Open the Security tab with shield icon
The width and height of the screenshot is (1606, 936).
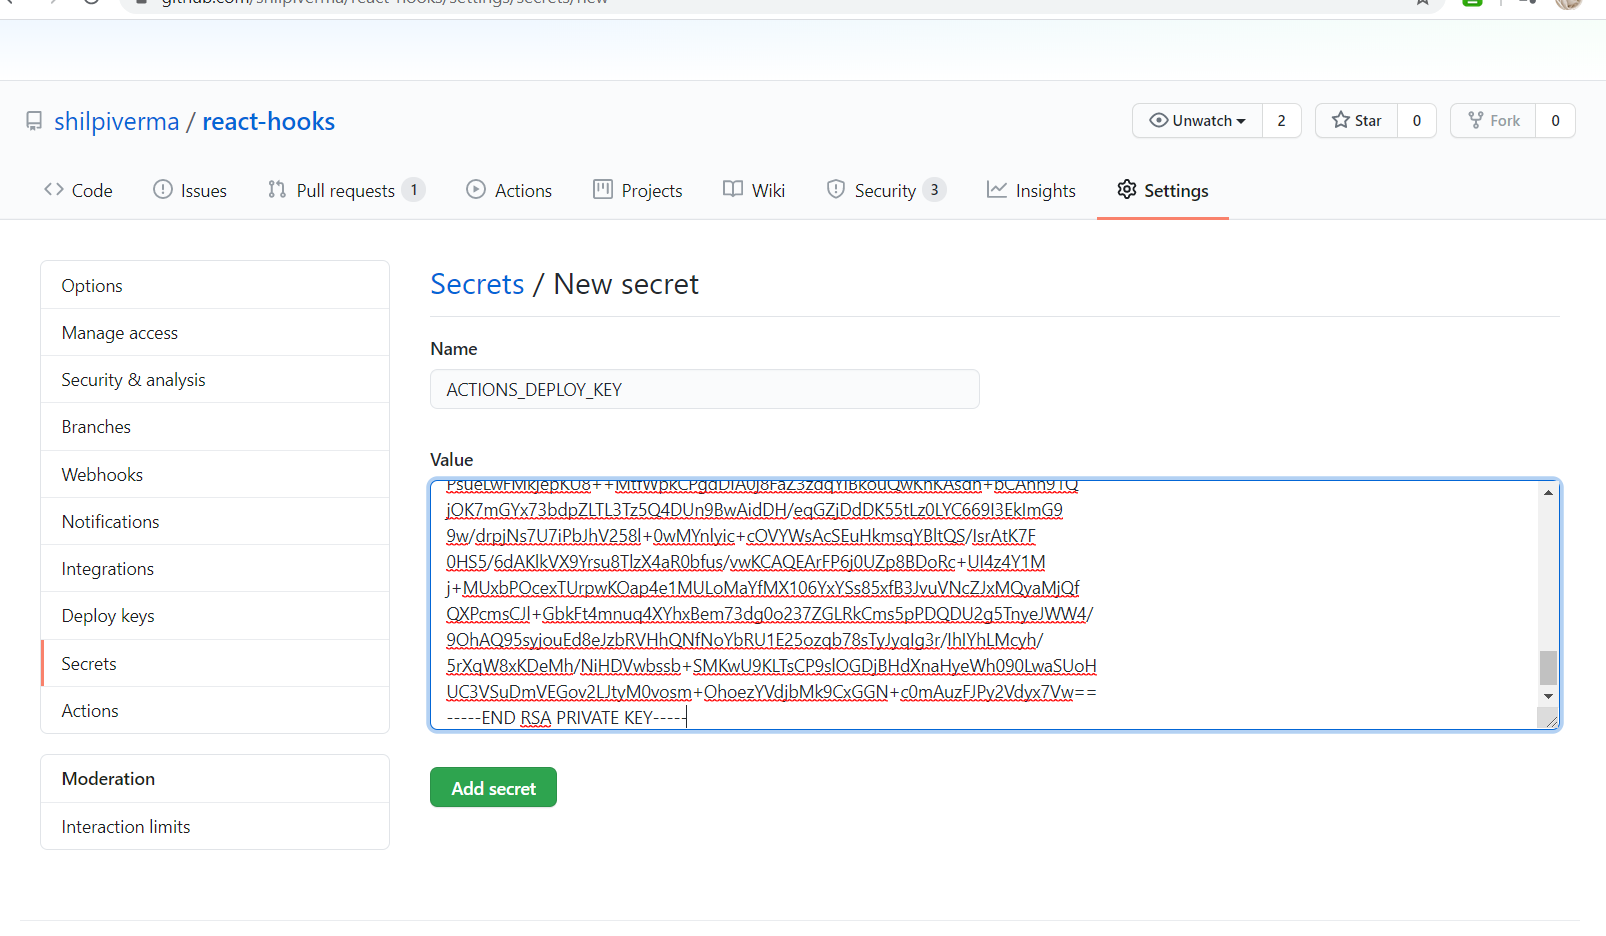click(886, 190)
